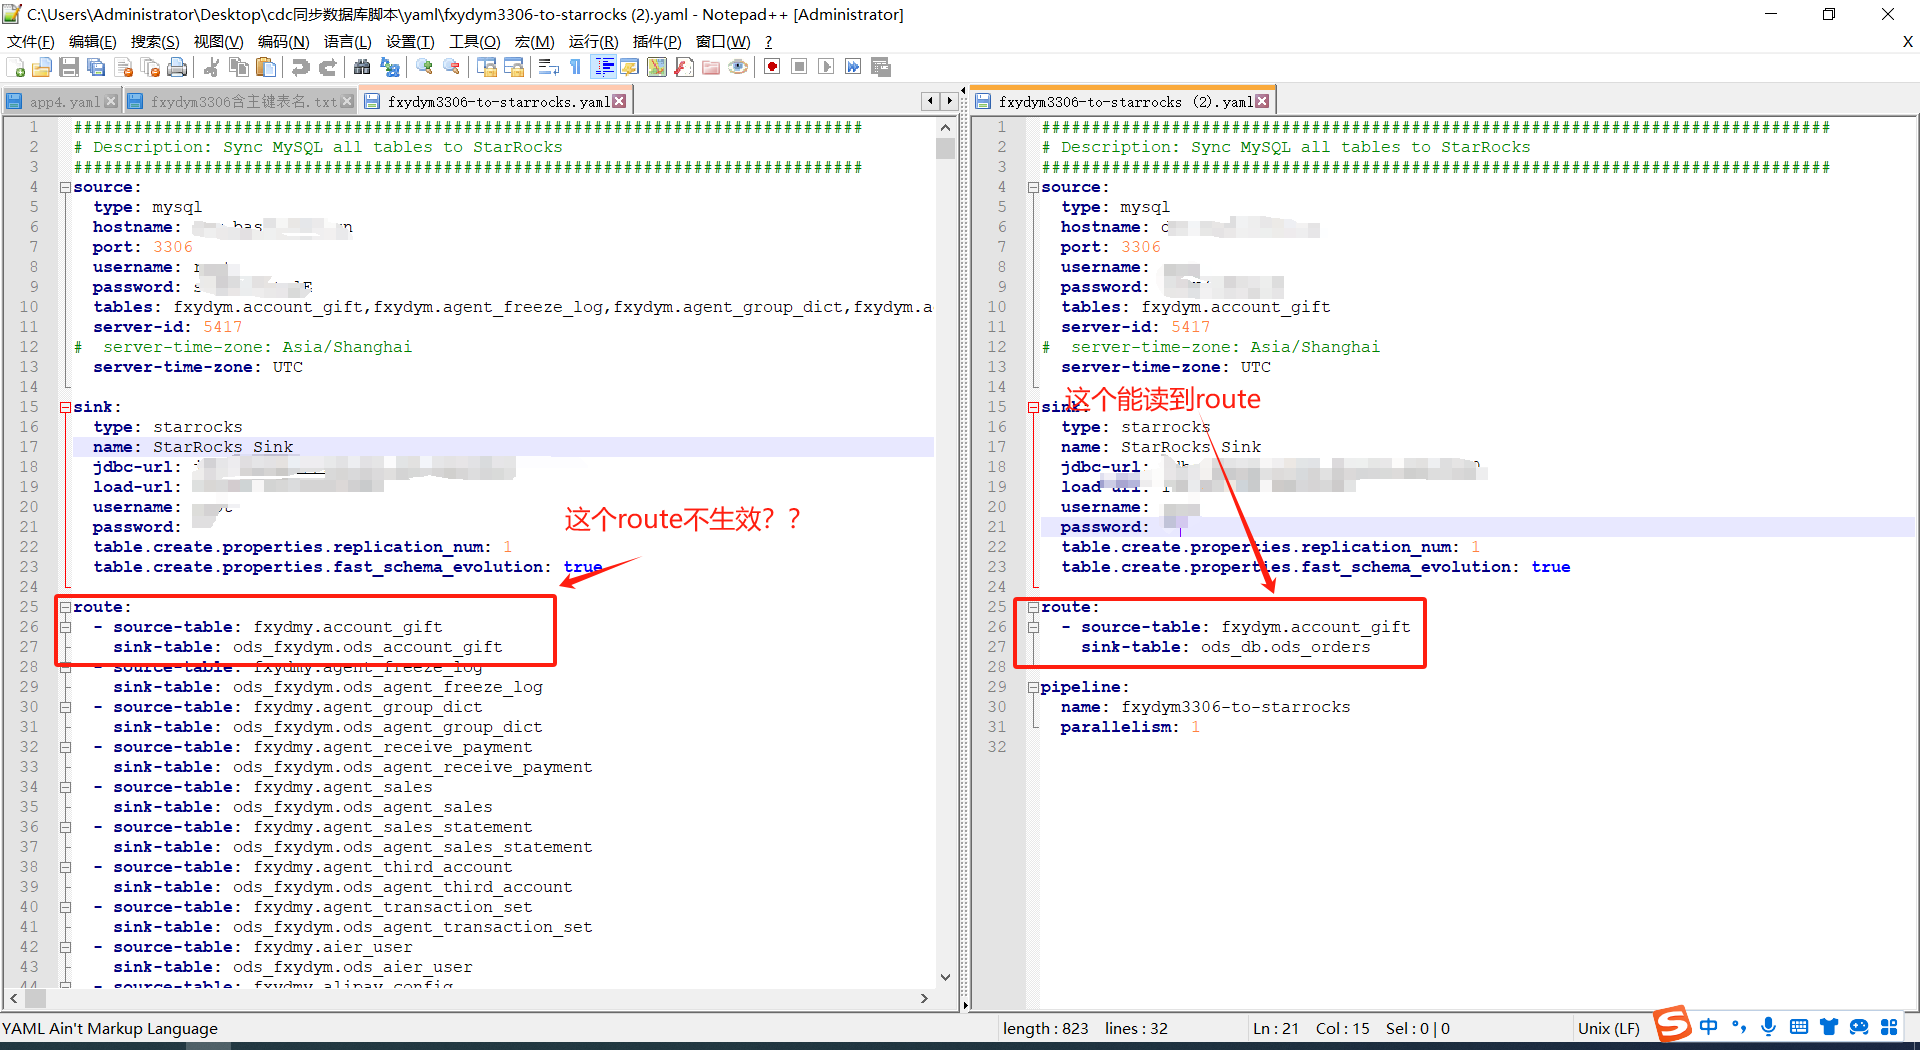Toggle Chinese/English input mode 中
1920x1050 pixels.
(1709, 1027)
